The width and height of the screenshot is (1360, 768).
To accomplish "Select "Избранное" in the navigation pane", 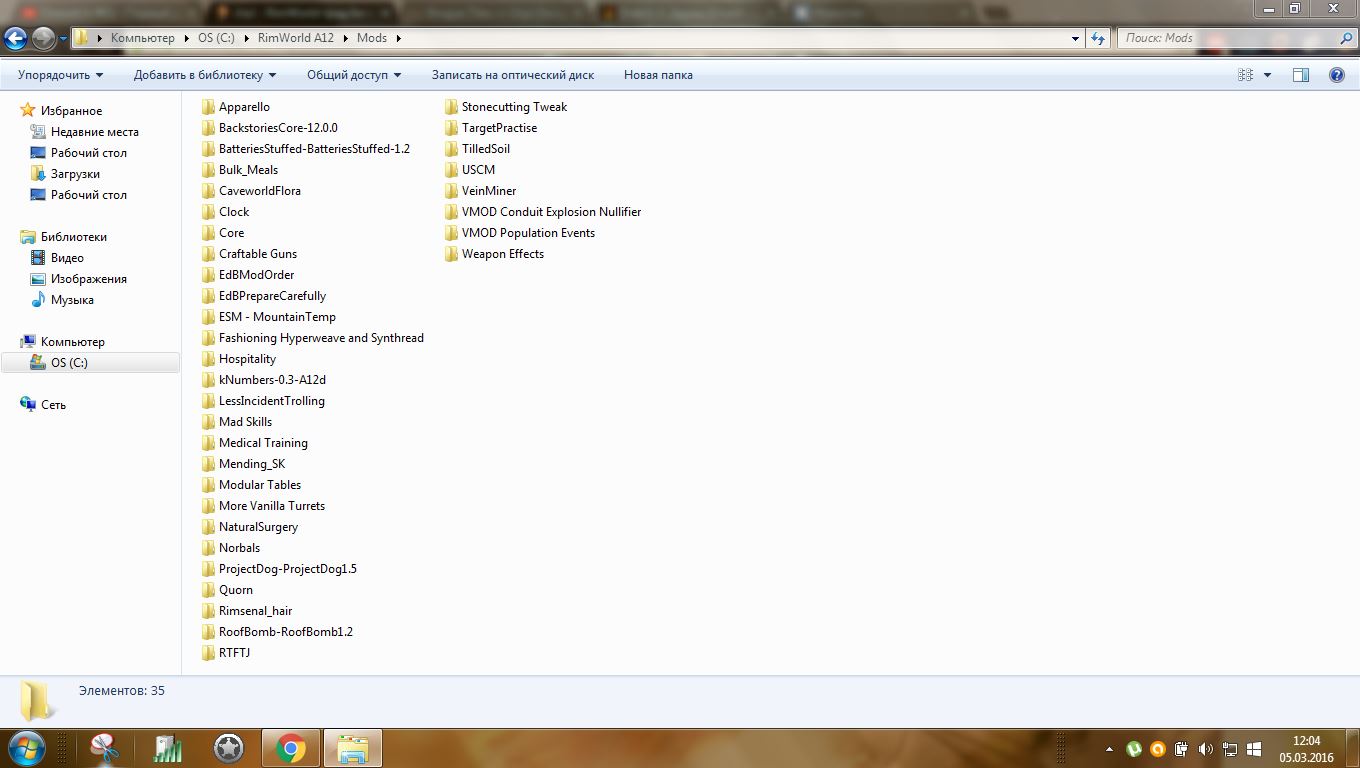I will point(71,111).
